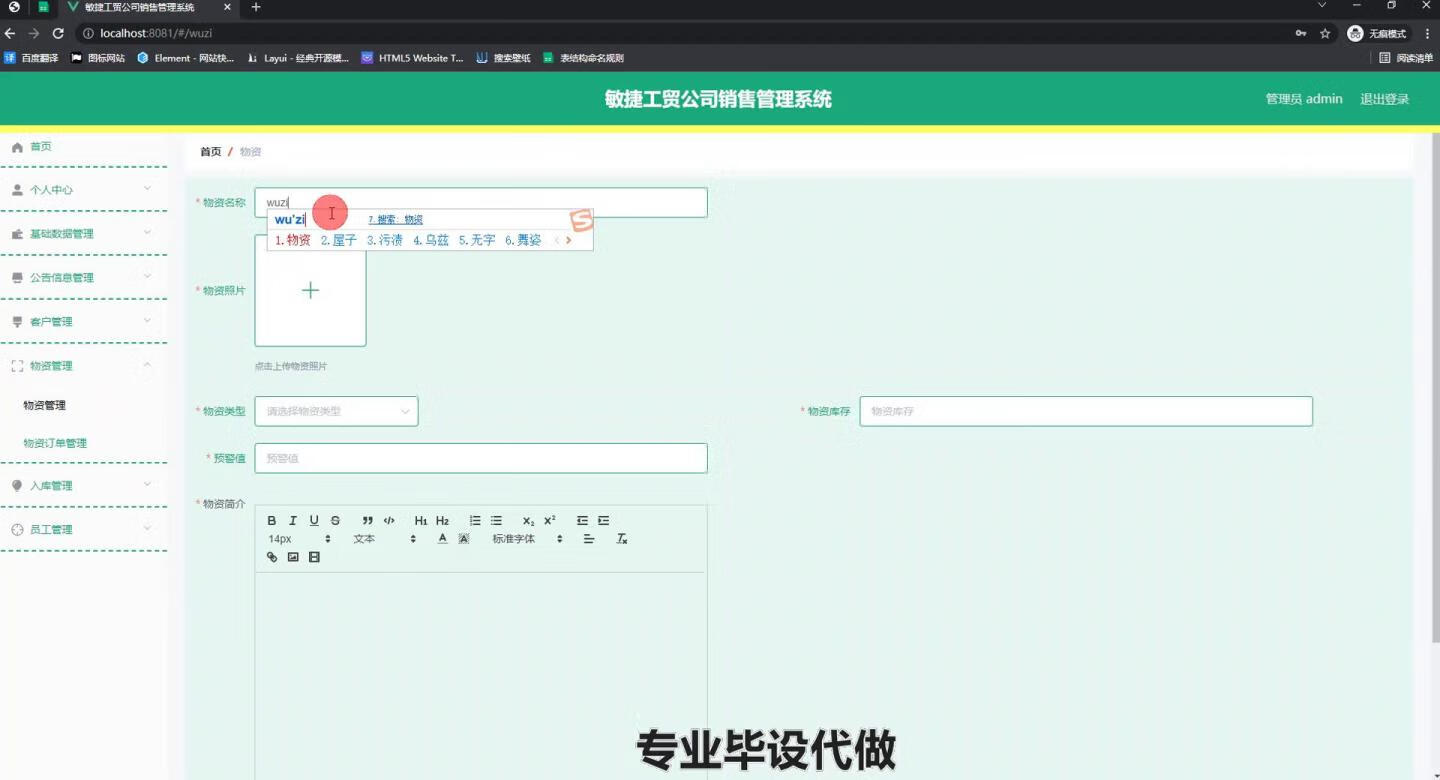Click 首页 in the breadcrumb navigation

[x=210, y=151]
